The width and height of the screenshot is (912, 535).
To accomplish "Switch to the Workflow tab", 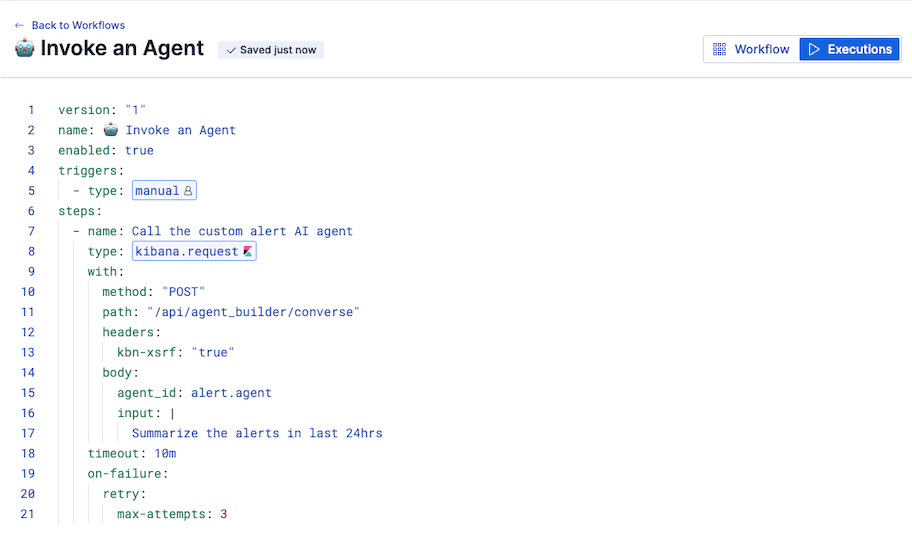I will coord(751,49).
